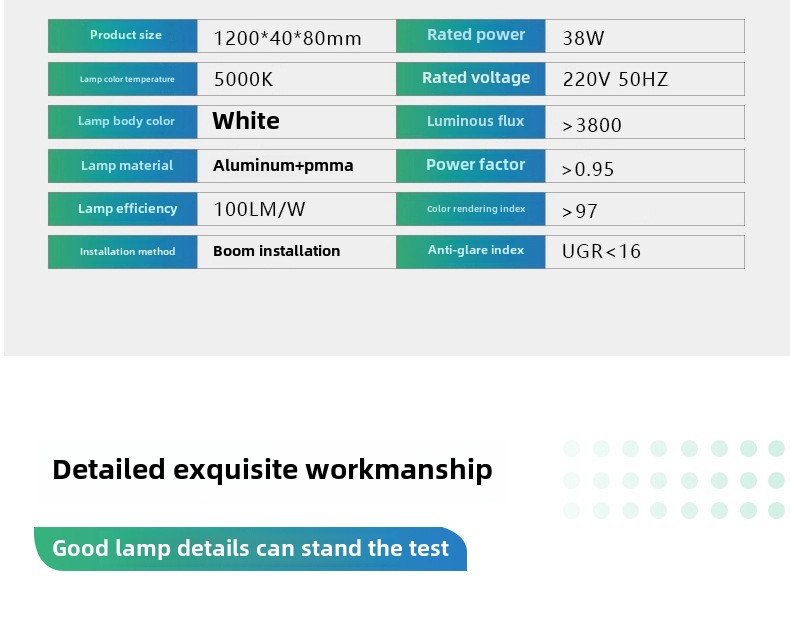Click the '1200*40*80mm' value
This screenshot has height=636, width=790.
[288, 38]
